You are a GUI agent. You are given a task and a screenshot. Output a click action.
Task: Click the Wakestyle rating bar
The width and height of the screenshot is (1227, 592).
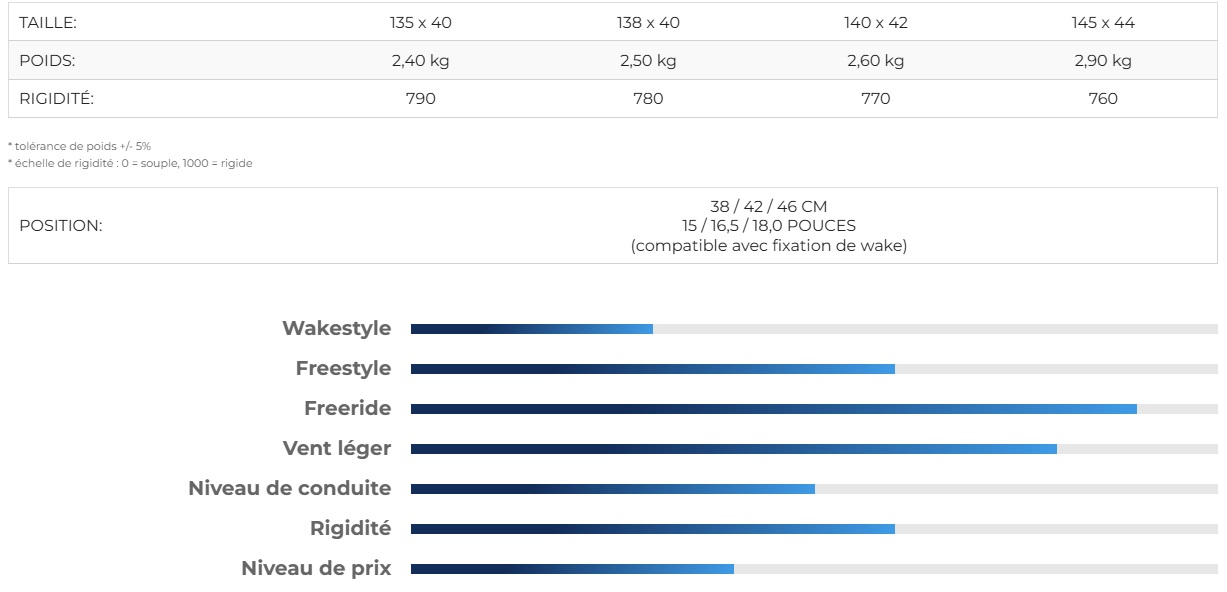pos(813,329)
